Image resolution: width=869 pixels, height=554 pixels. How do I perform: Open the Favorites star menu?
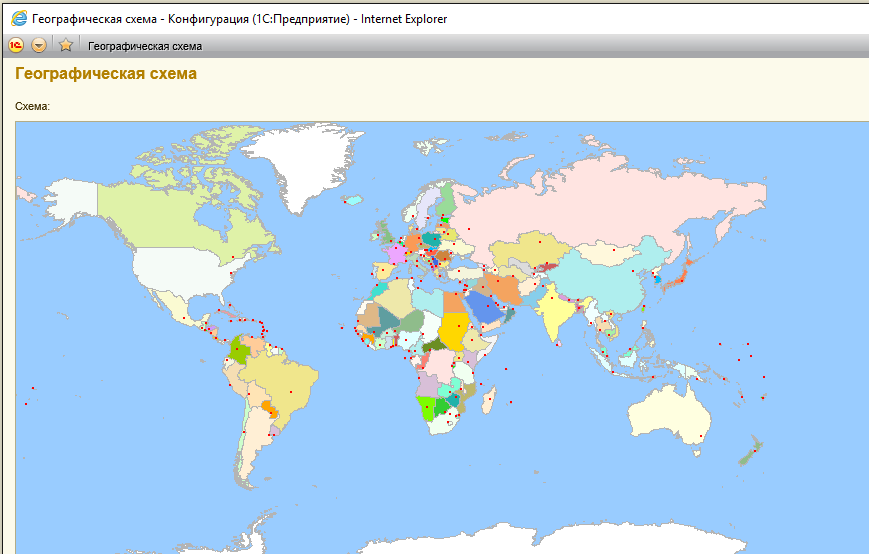tap(66, 45)
